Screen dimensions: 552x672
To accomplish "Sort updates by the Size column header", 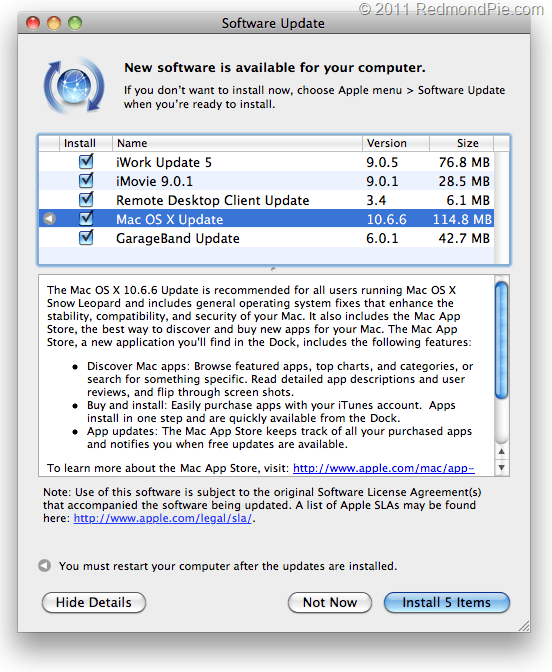I will (x=462, y=143).
